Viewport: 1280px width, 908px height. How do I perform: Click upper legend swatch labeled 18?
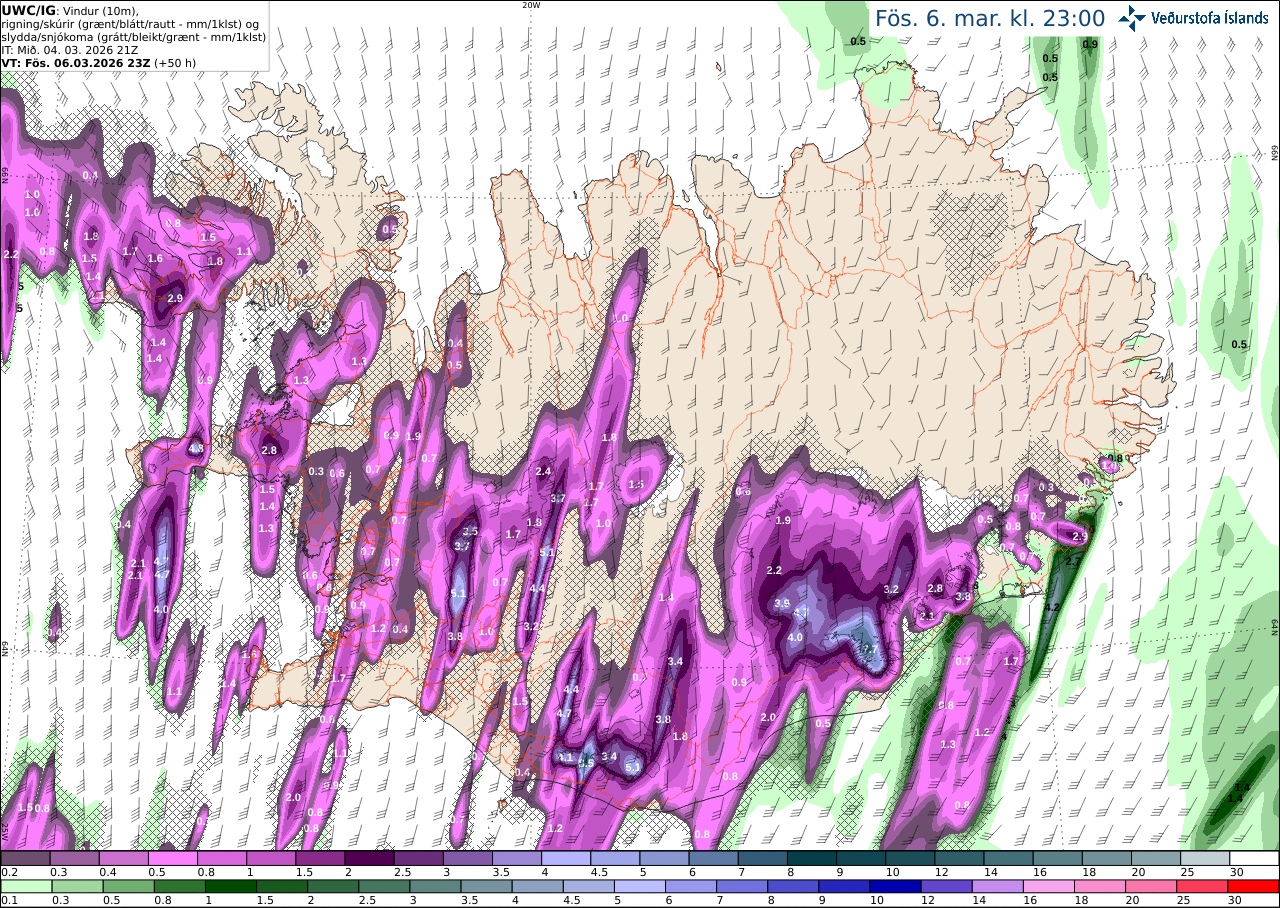click(1107, 858)
